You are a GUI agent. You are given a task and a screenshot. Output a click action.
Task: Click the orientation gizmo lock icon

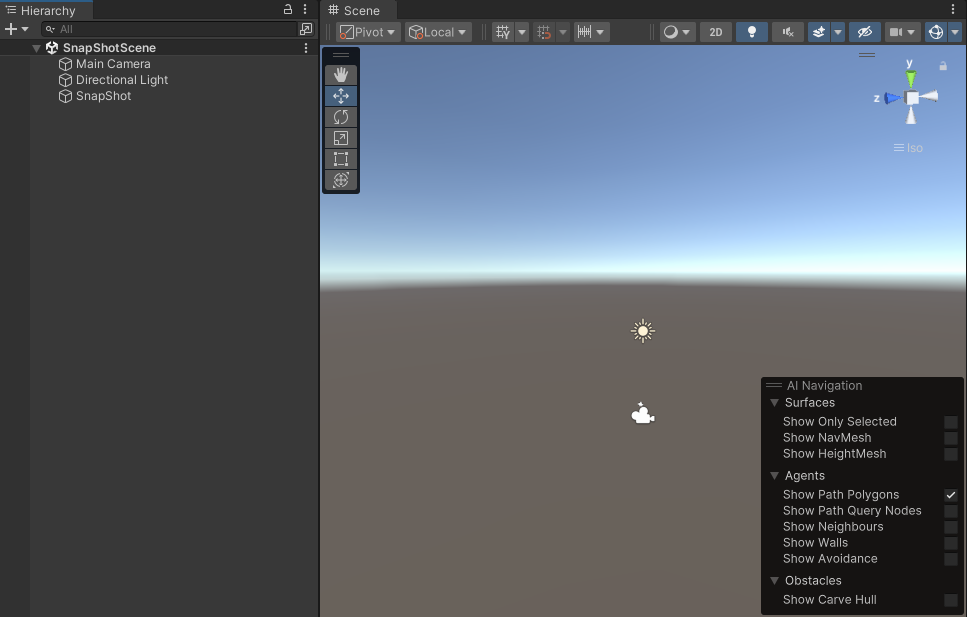[943, 65]
